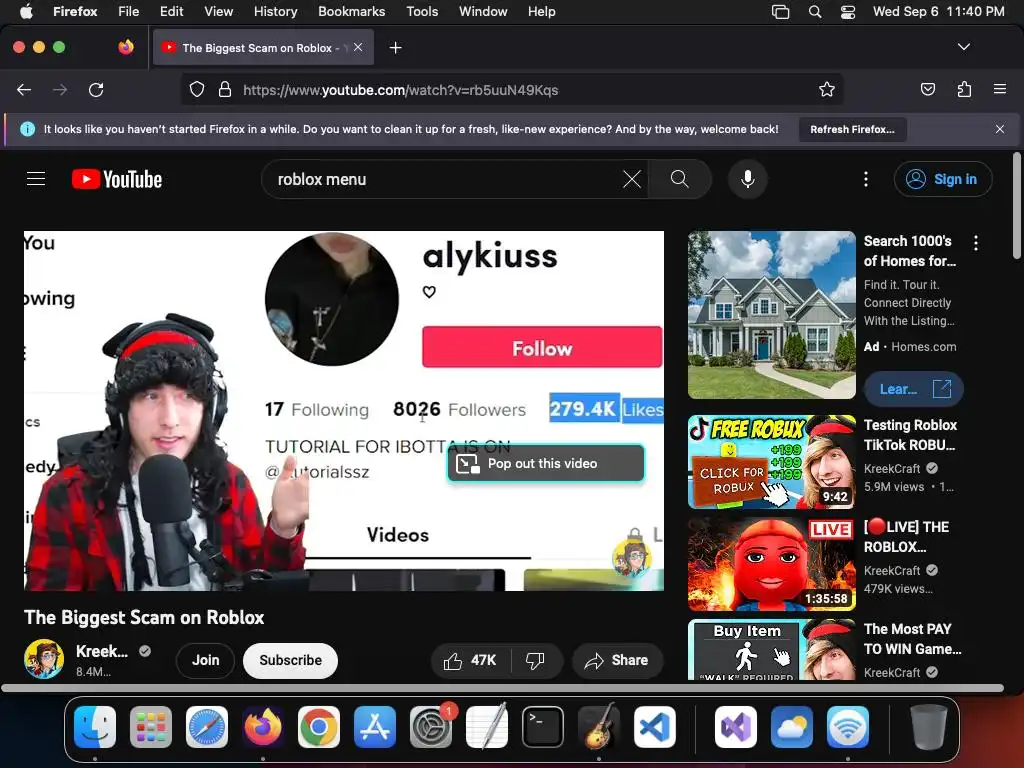Open Testing Roblox TikTok video thumbnail
This screenshot has width=1024, height=768.
click(771, 462)
